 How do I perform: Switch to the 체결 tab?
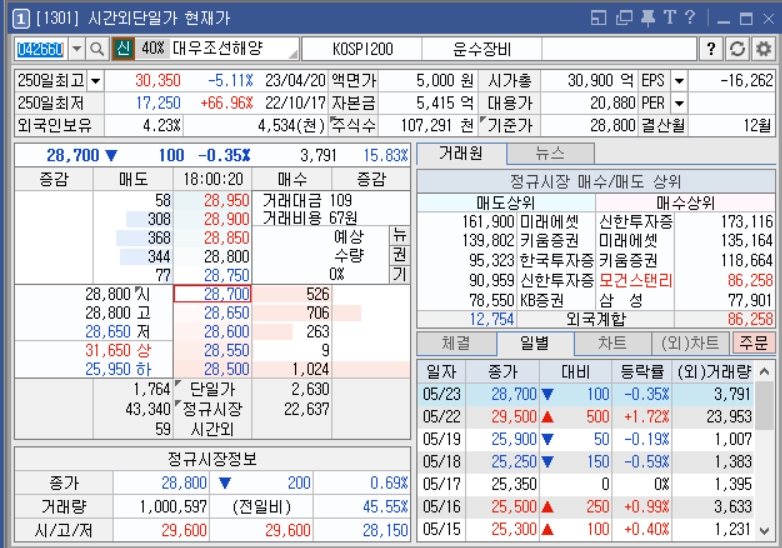click(x=456, y=343)
